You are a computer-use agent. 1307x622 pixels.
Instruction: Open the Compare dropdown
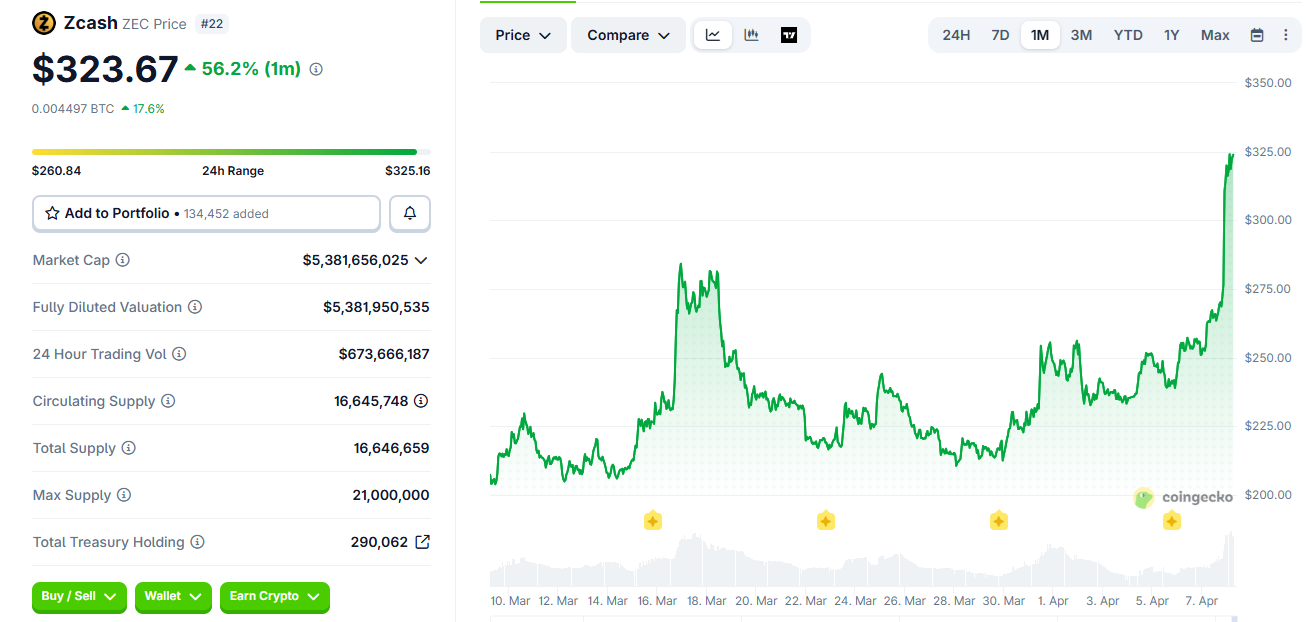628,35
